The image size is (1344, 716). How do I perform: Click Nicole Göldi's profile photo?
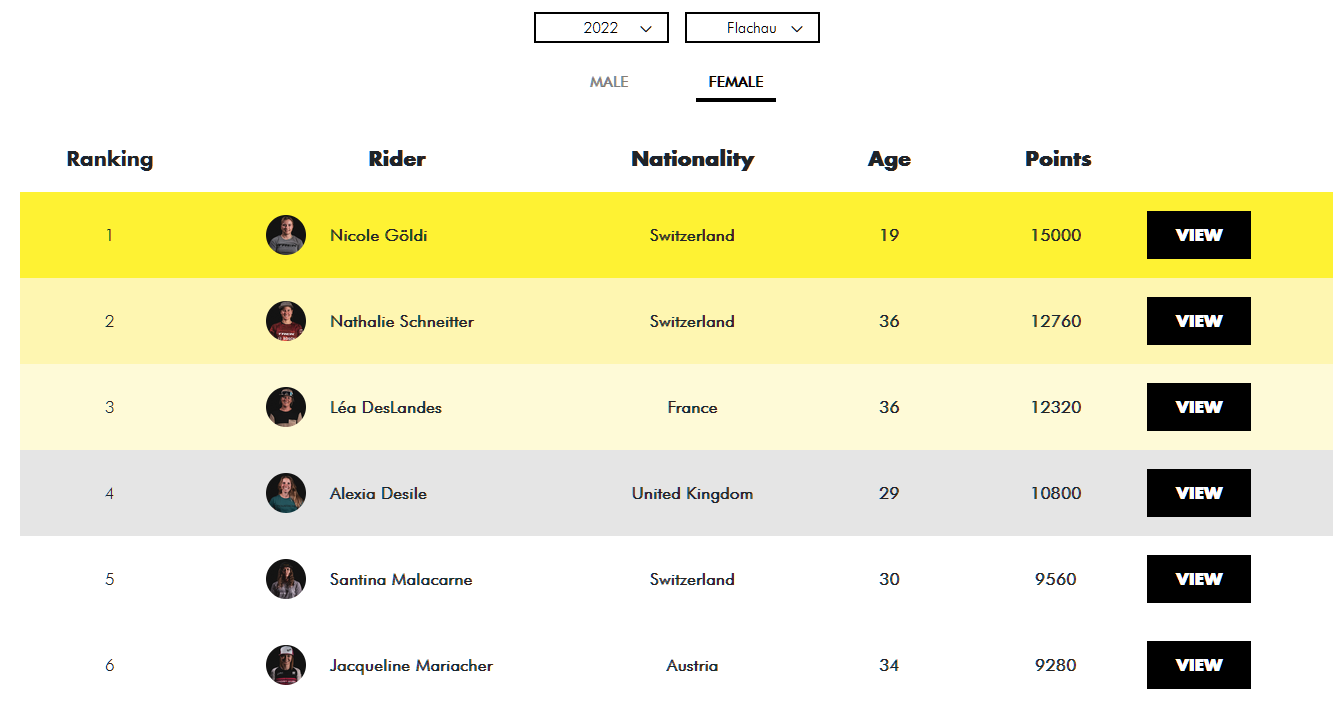tap(286, 235)
